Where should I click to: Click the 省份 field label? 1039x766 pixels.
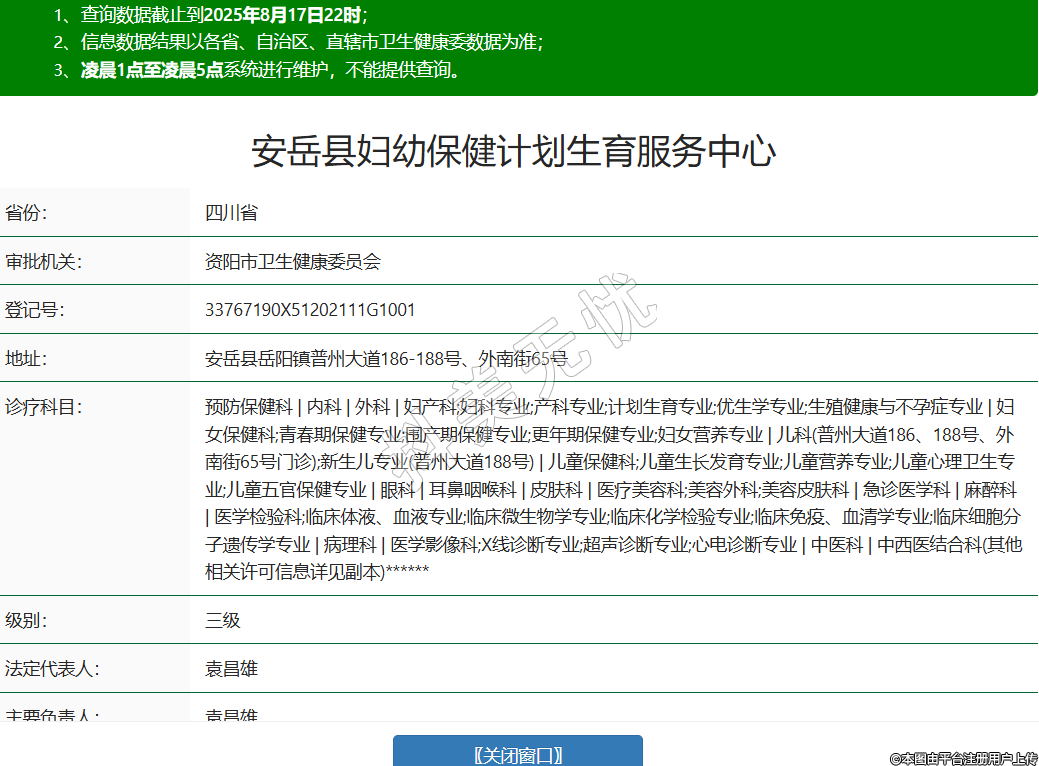pos(27,213)
